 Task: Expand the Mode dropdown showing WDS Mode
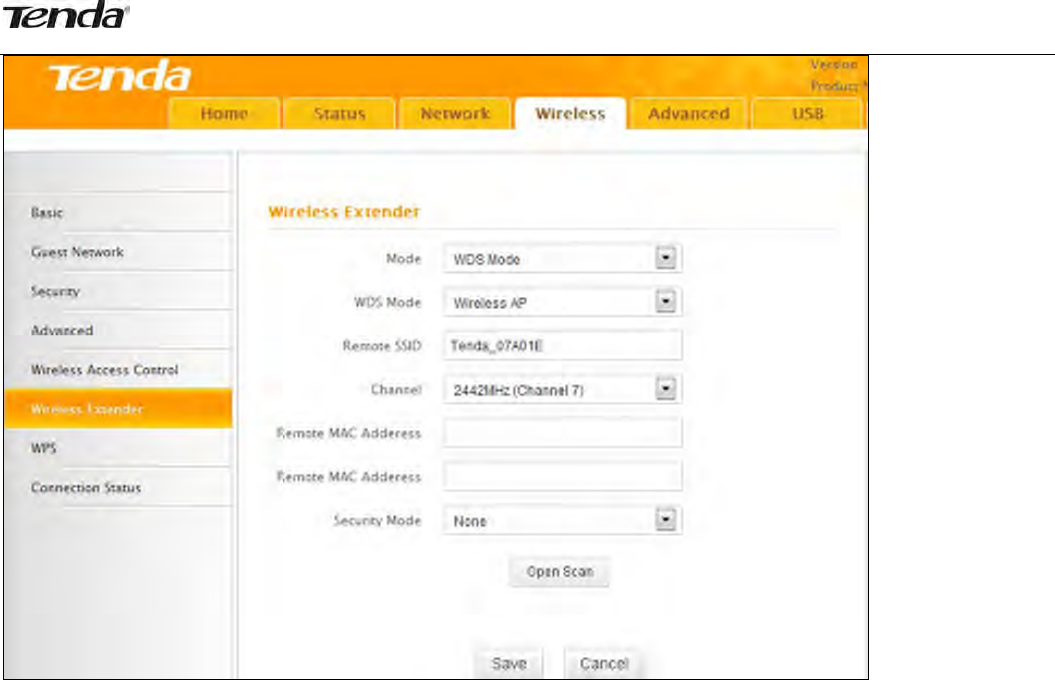562,258
